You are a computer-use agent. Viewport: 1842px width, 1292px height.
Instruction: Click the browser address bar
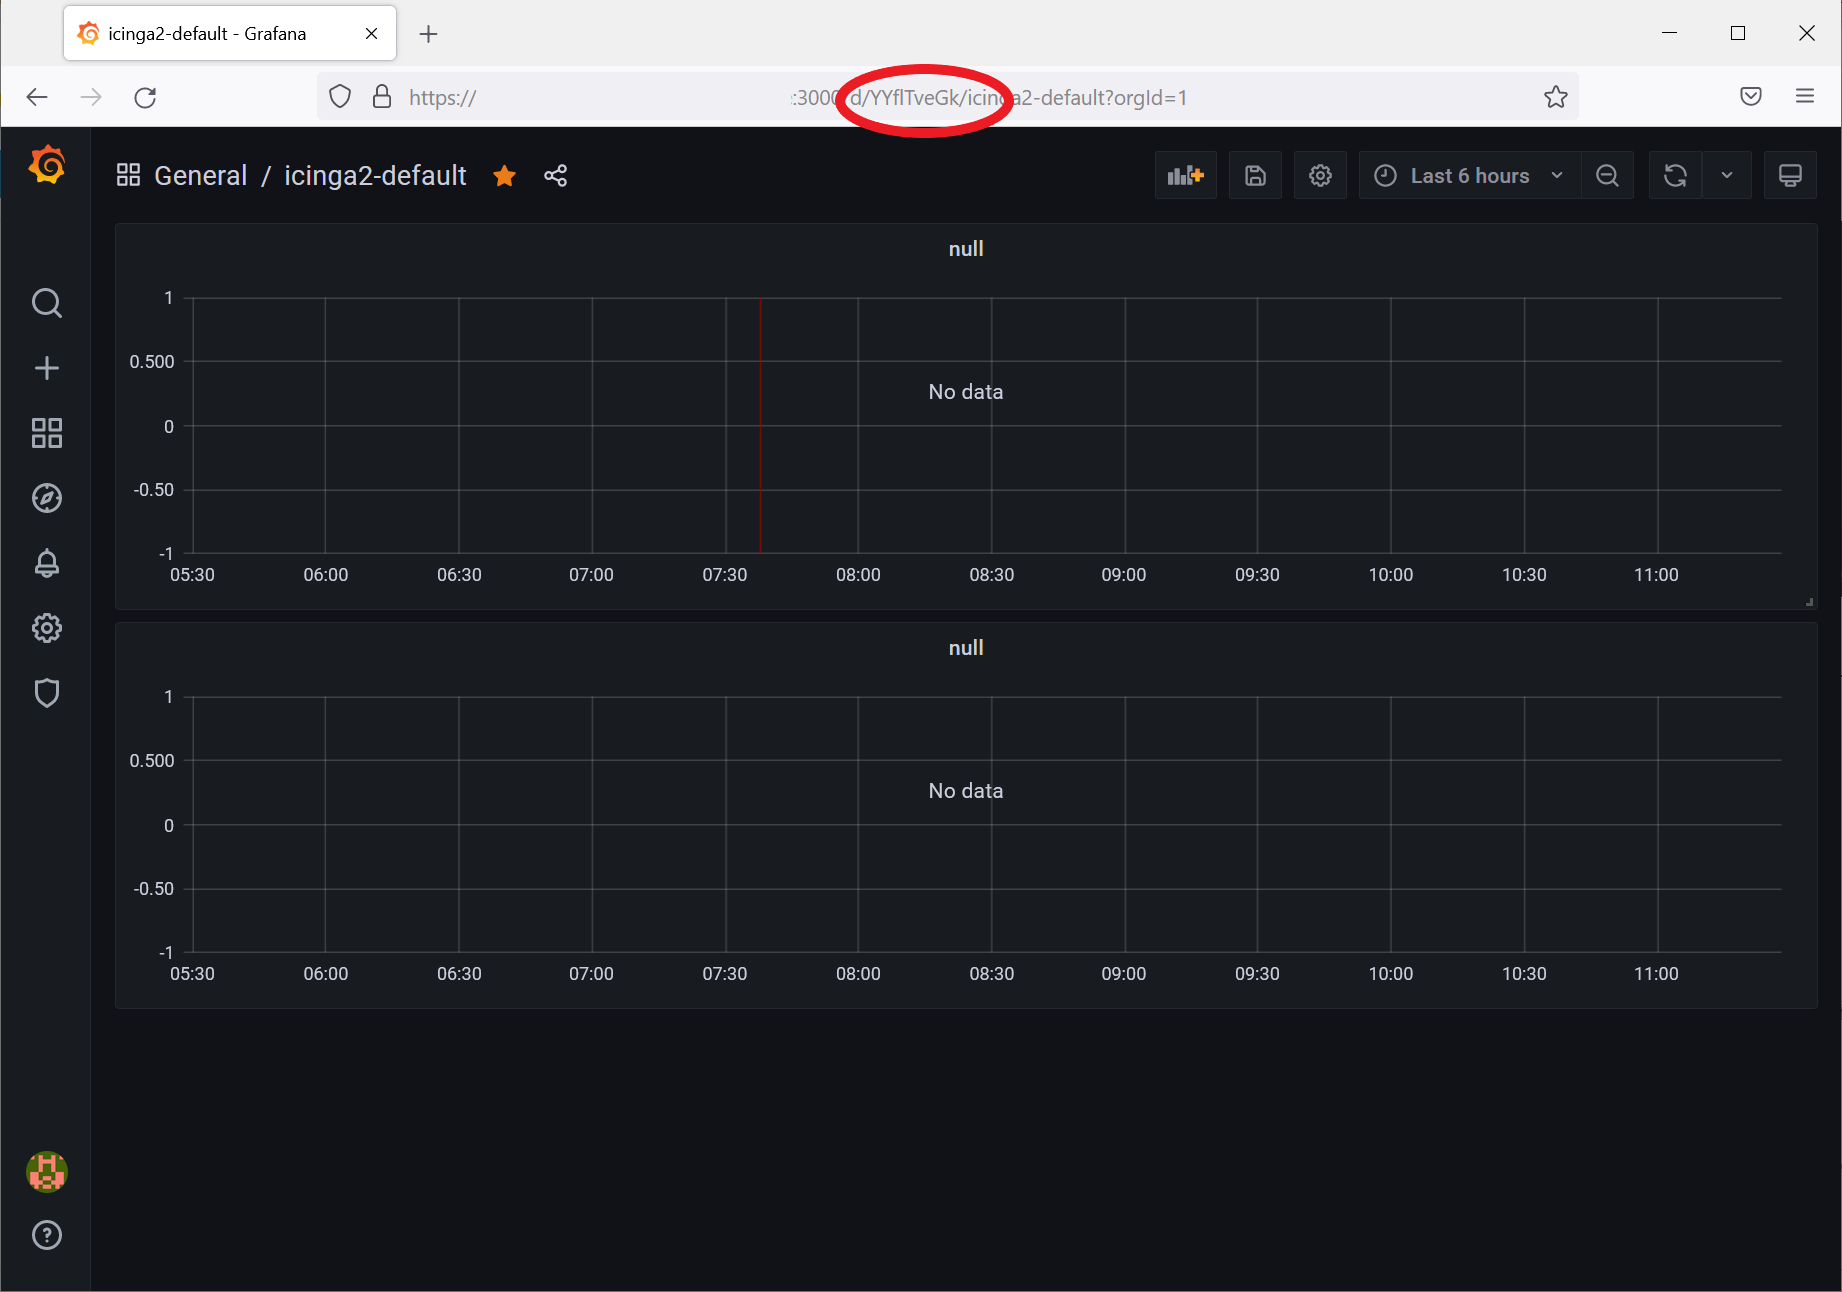point(900,96)
